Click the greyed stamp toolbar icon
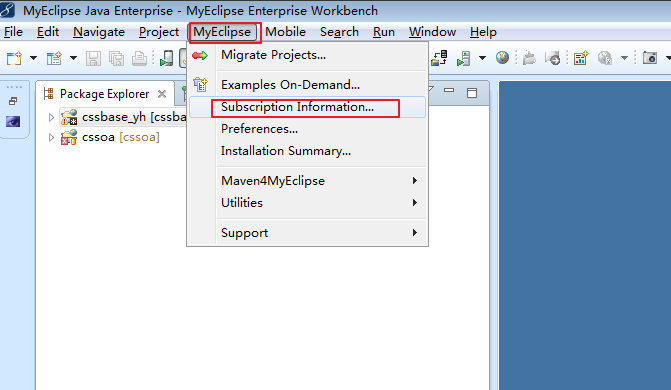This screenshot has height=390, width=671. click(529, 58)
